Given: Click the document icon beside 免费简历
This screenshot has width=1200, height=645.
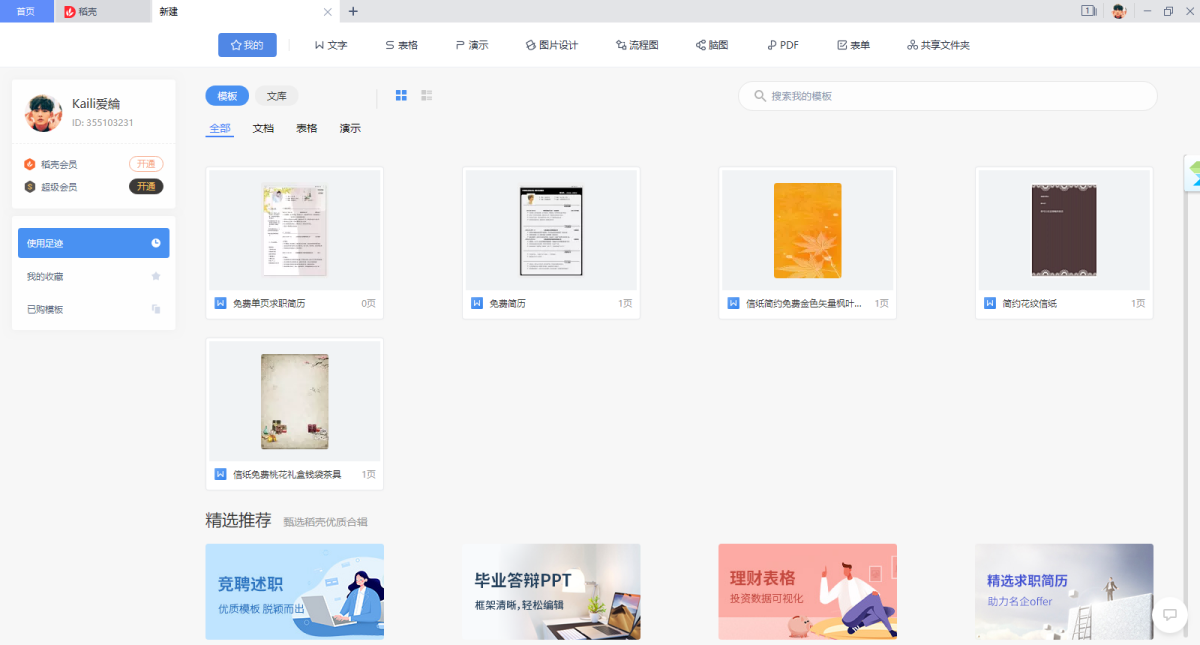Looking at the screenshot, I should 477,303.
